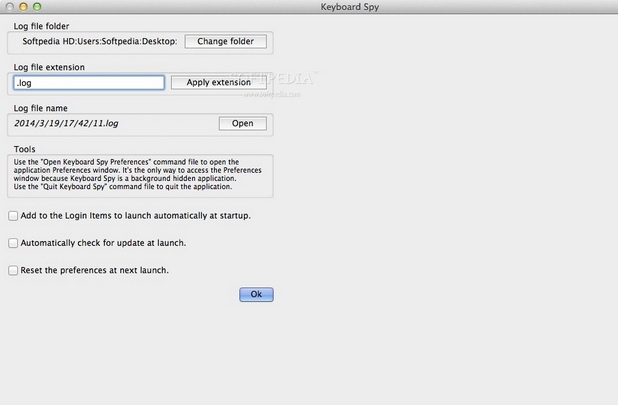Viewport: 618px width, 405px height.
Task: Click the log file name 2014/3/19/17/42/11.log
Action: pyautogui.click(x=66, y=123)
